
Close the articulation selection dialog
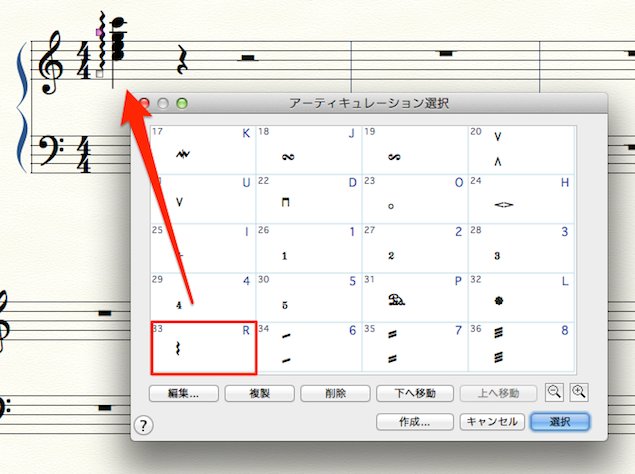coord(144,103)
